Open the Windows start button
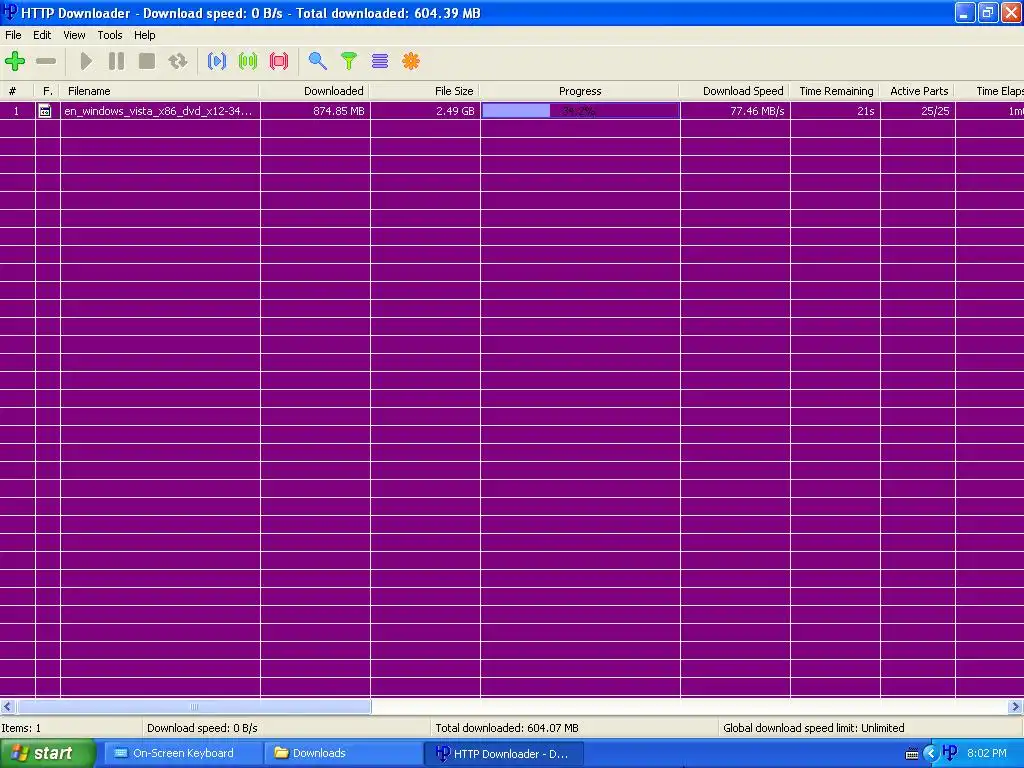This screenshot has width=1024, height=768. [x=48, y=754]
